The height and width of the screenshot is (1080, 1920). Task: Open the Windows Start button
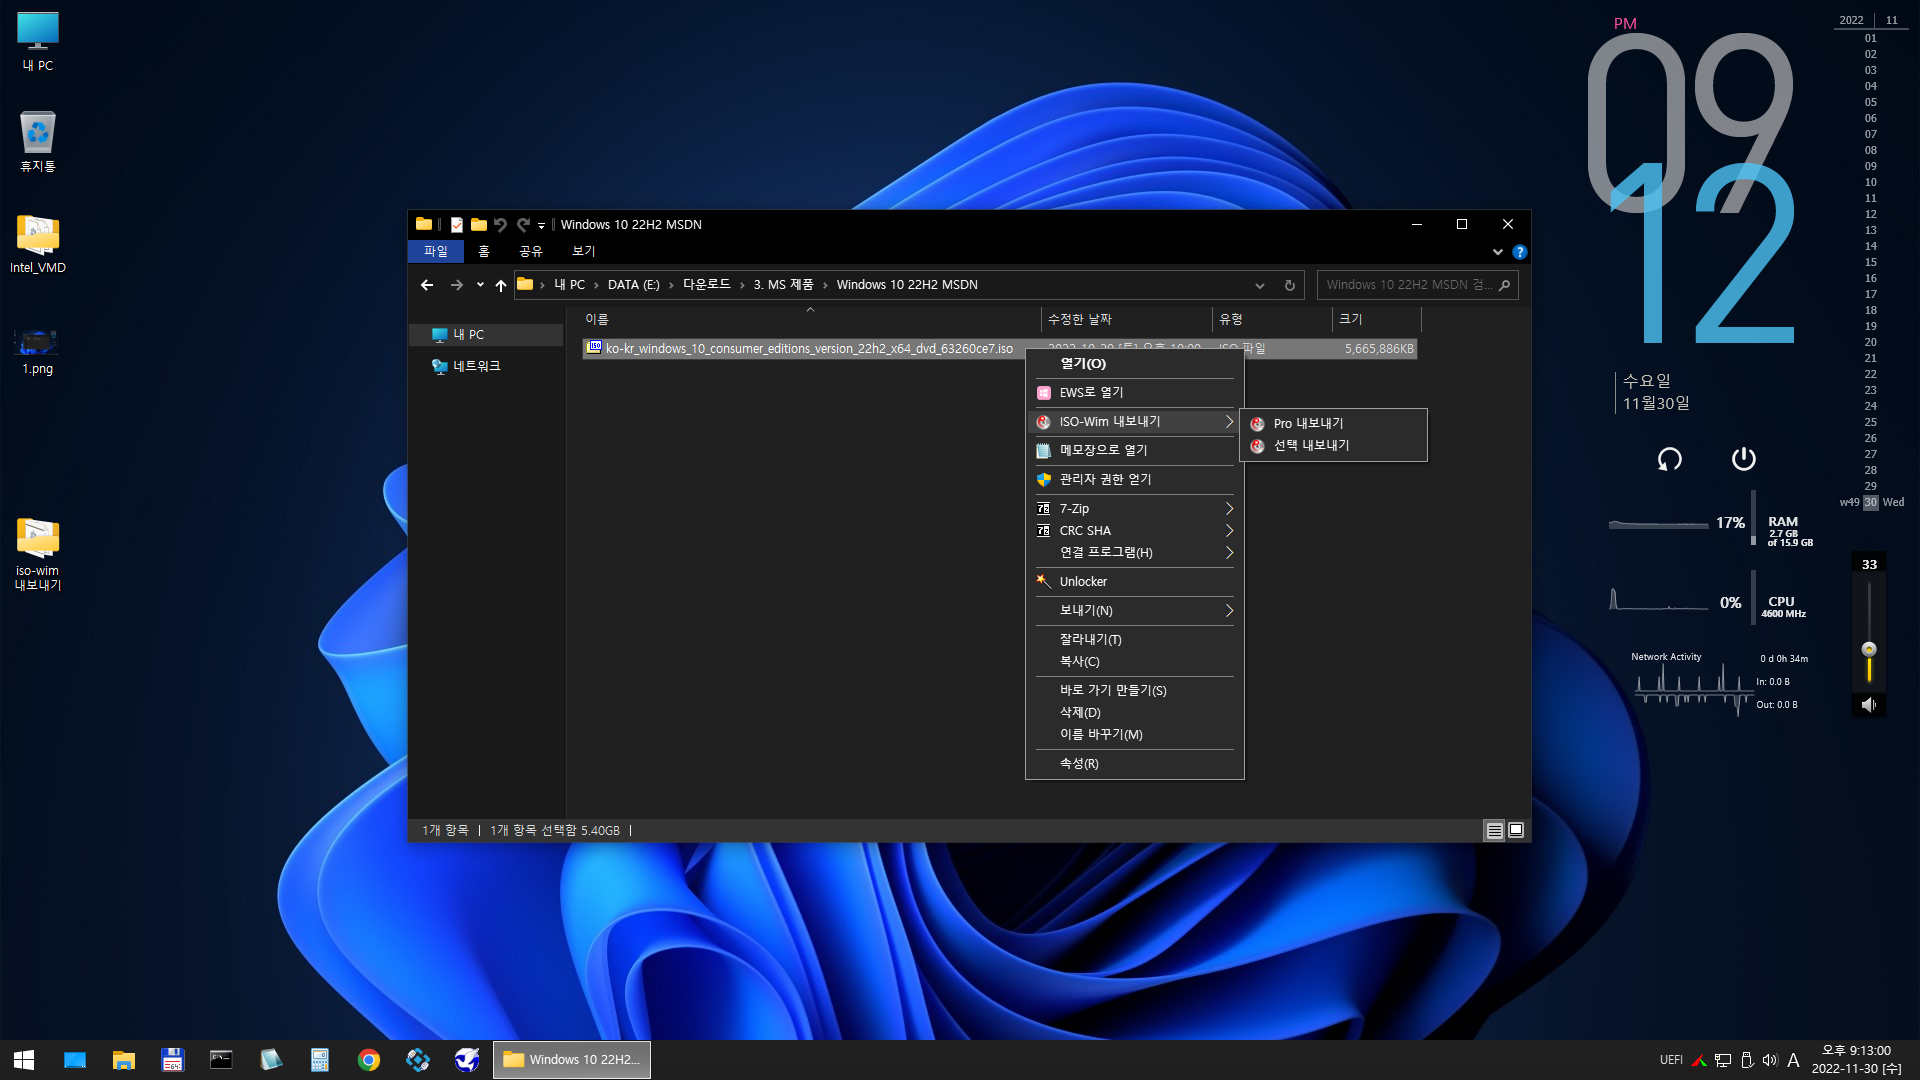pos(24,1060)
